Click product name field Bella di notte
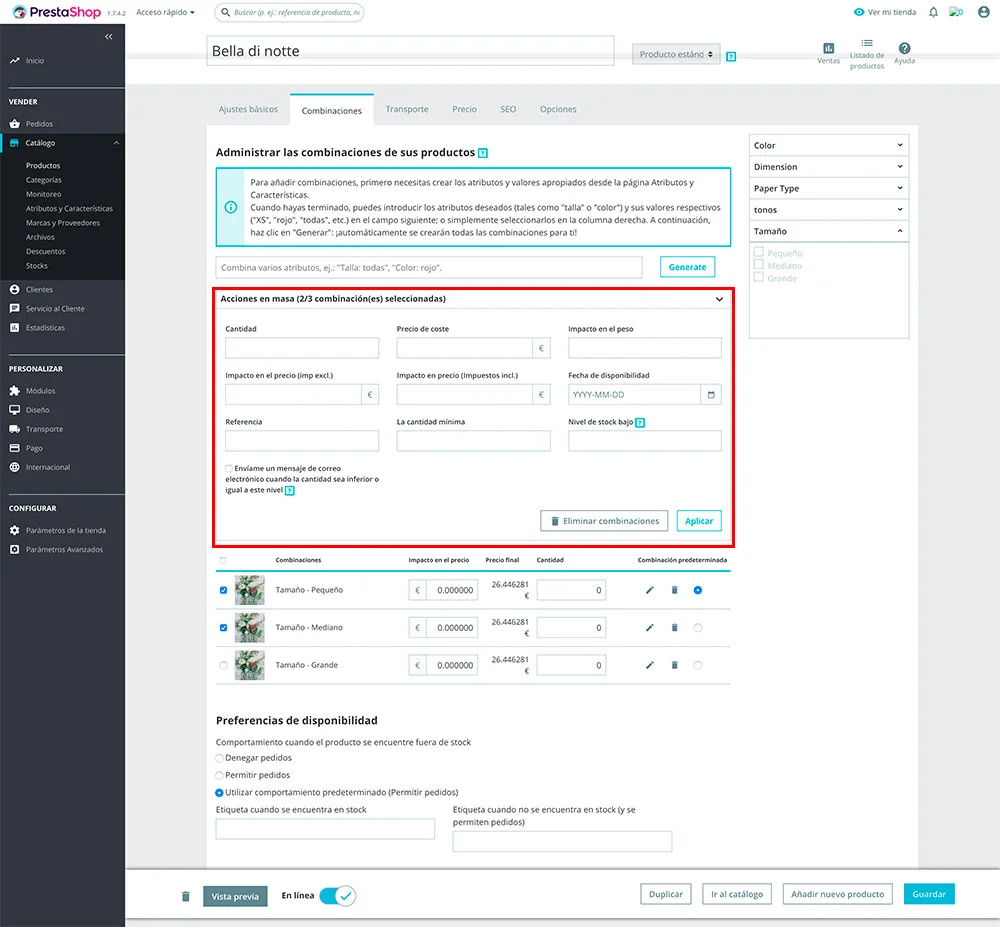 (x=410, y=51)
